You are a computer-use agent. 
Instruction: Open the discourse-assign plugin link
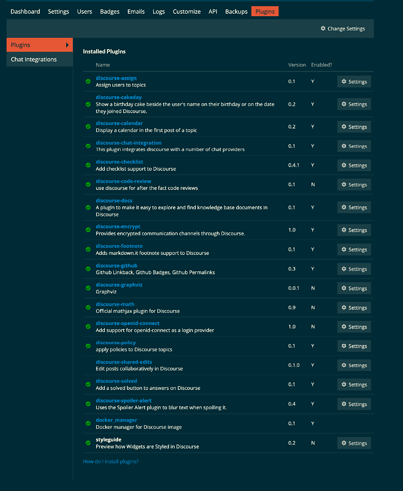(x=116, y=78)
